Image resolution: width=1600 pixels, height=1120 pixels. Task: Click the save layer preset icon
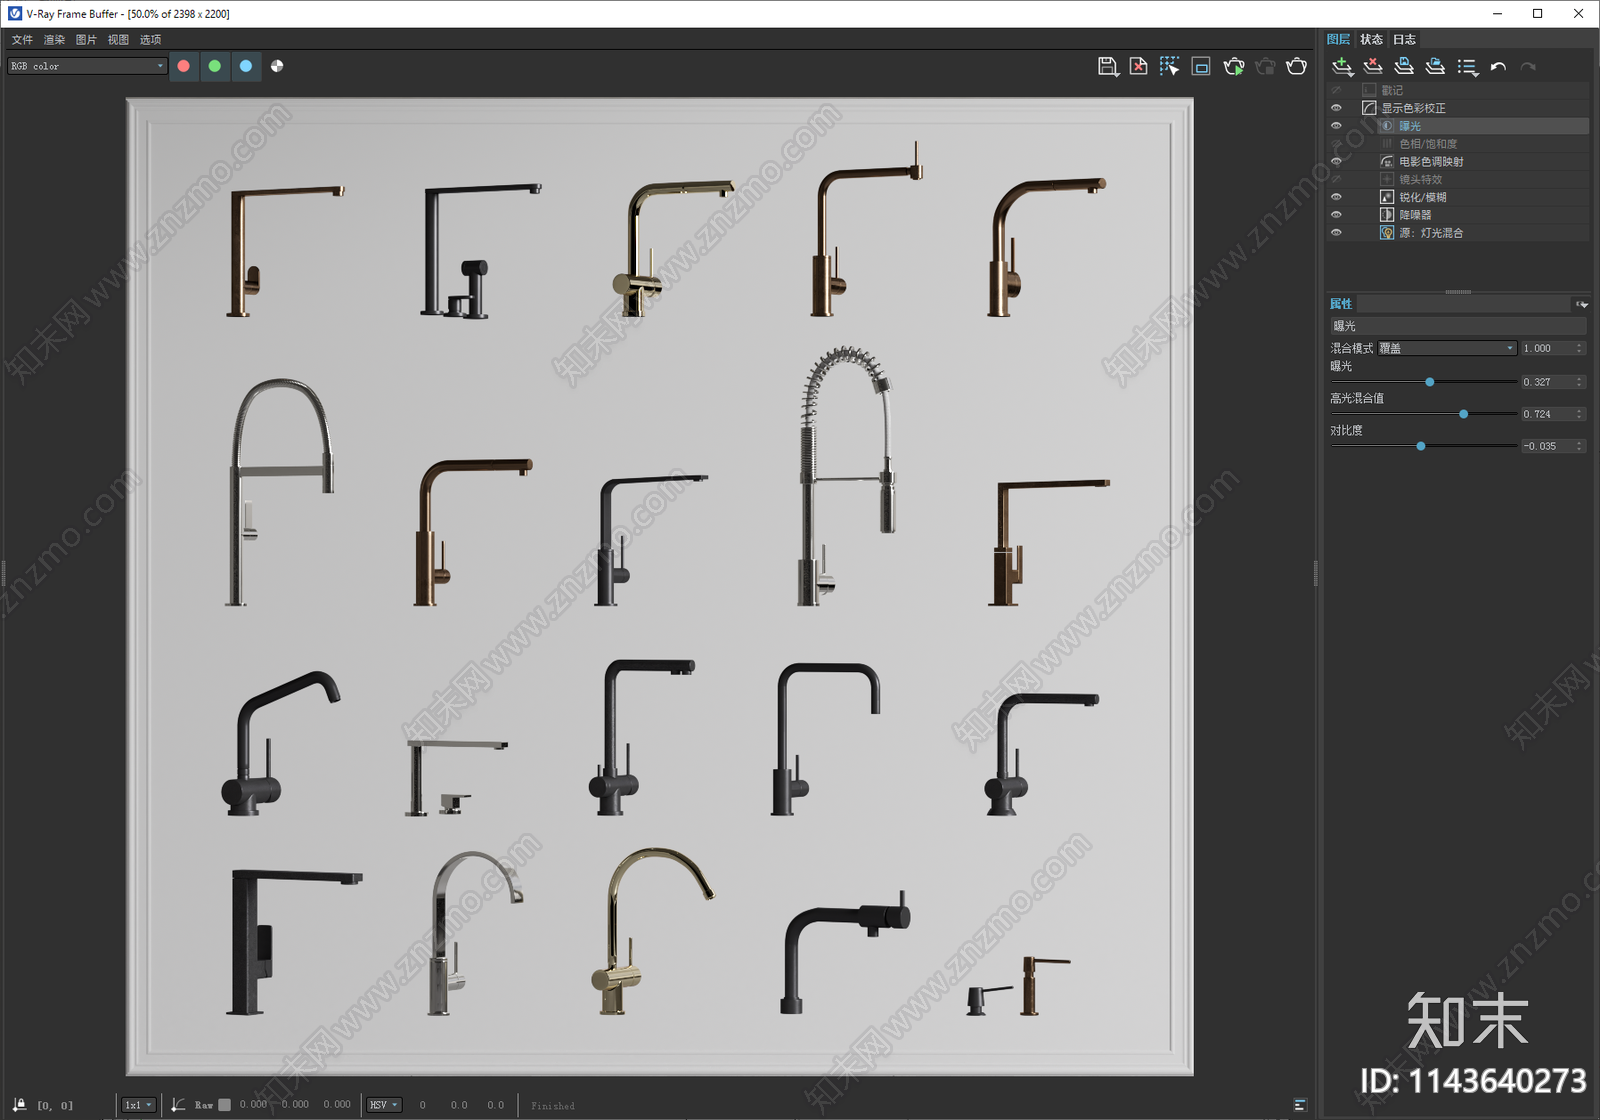[1404, 67]
